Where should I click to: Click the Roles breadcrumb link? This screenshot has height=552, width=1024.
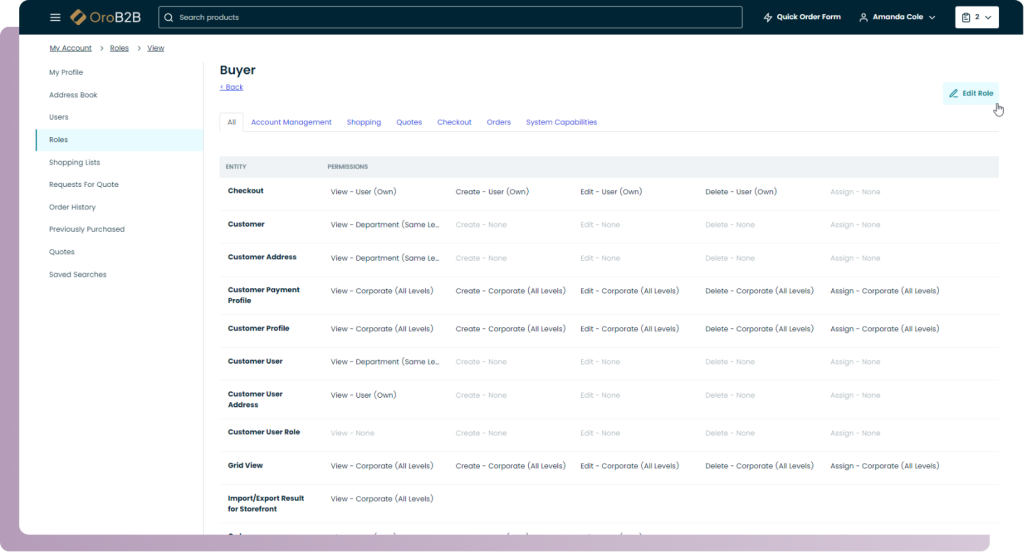tap(119, 48)
